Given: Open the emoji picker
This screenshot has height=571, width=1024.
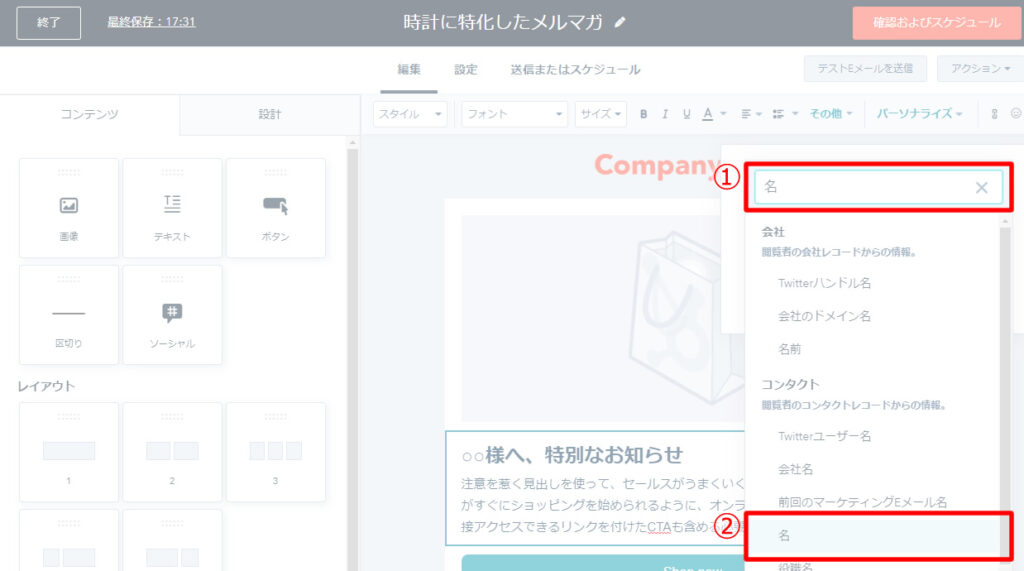Looking at the screenshot, I should point(1016,114).
